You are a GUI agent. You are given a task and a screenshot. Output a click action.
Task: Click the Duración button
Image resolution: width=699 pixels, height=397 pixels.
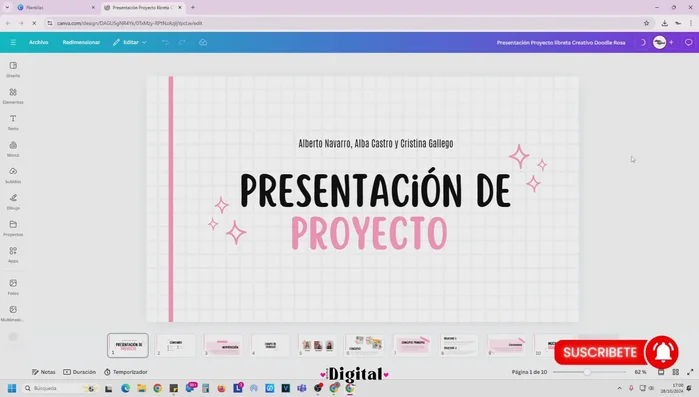[79, 372]
